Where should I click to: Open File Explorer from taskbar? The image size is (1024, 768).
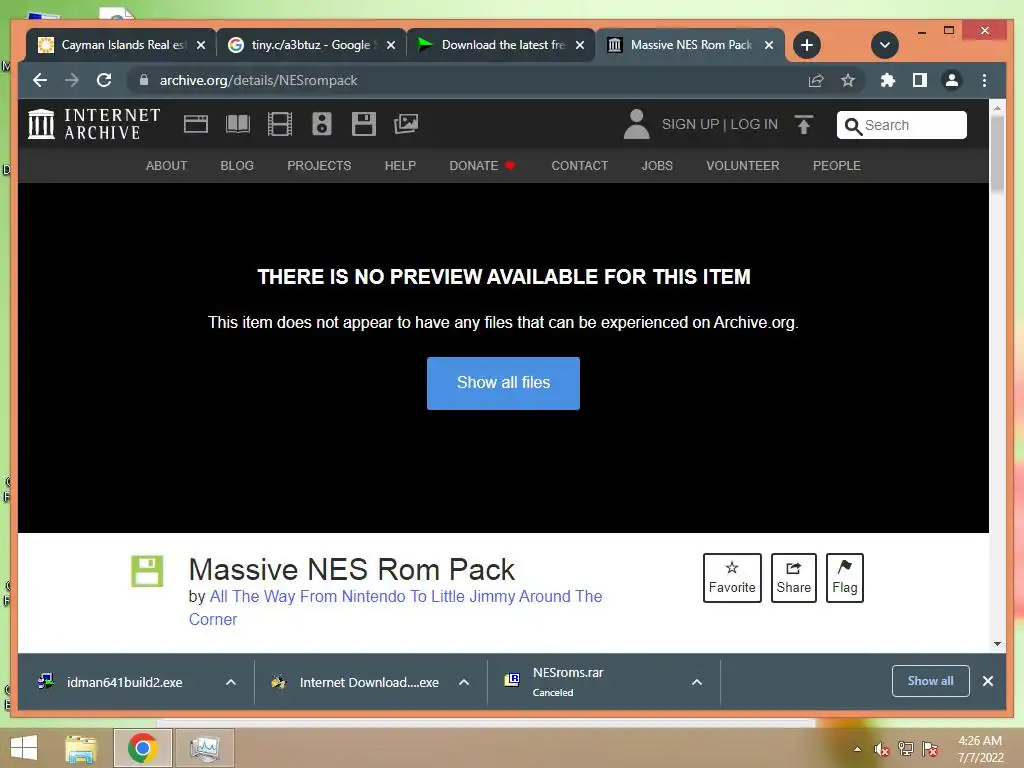pyautogui.click(x=80, y=748)
